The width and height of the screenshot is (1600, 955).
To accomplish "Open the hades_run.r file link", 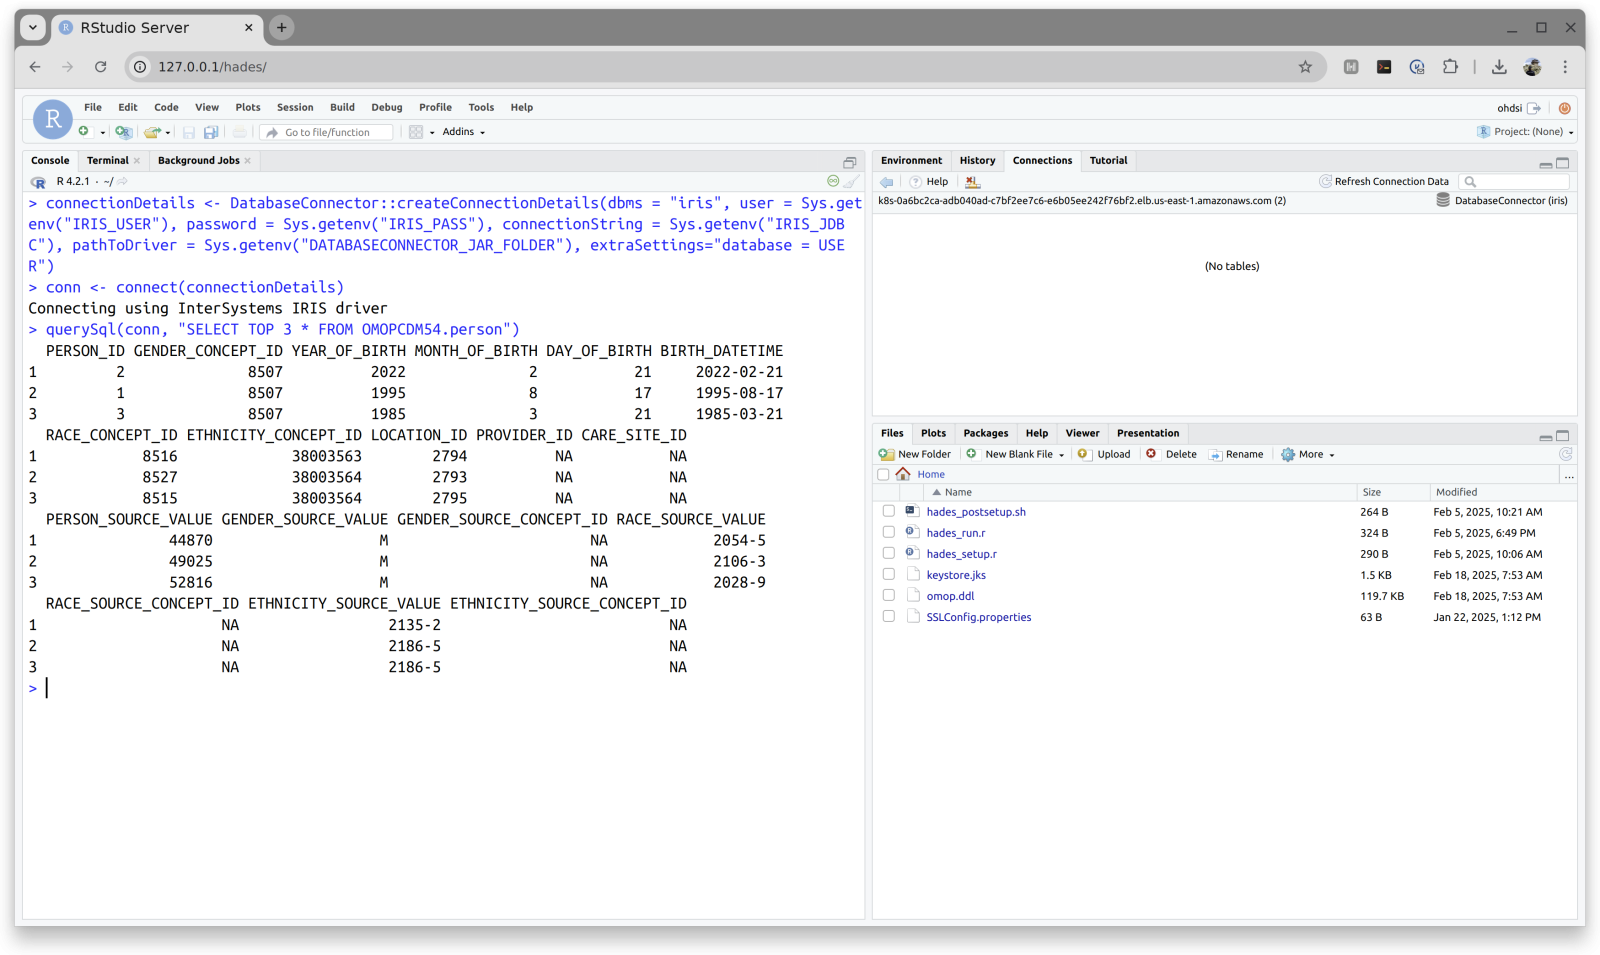I will [x=955, y=533].
